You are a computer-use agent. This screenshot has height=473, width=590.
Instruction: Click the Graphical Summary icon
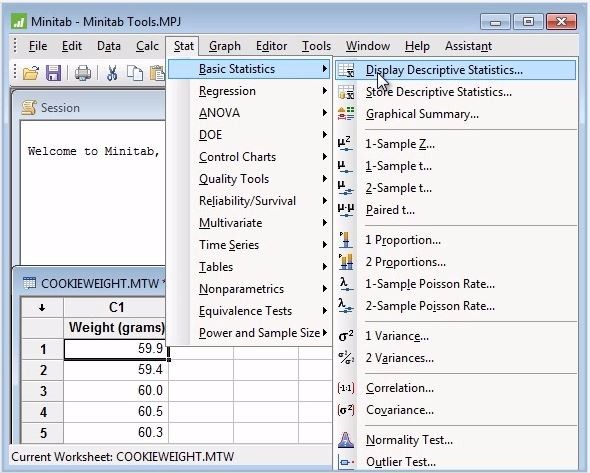[x=346, y=114]
